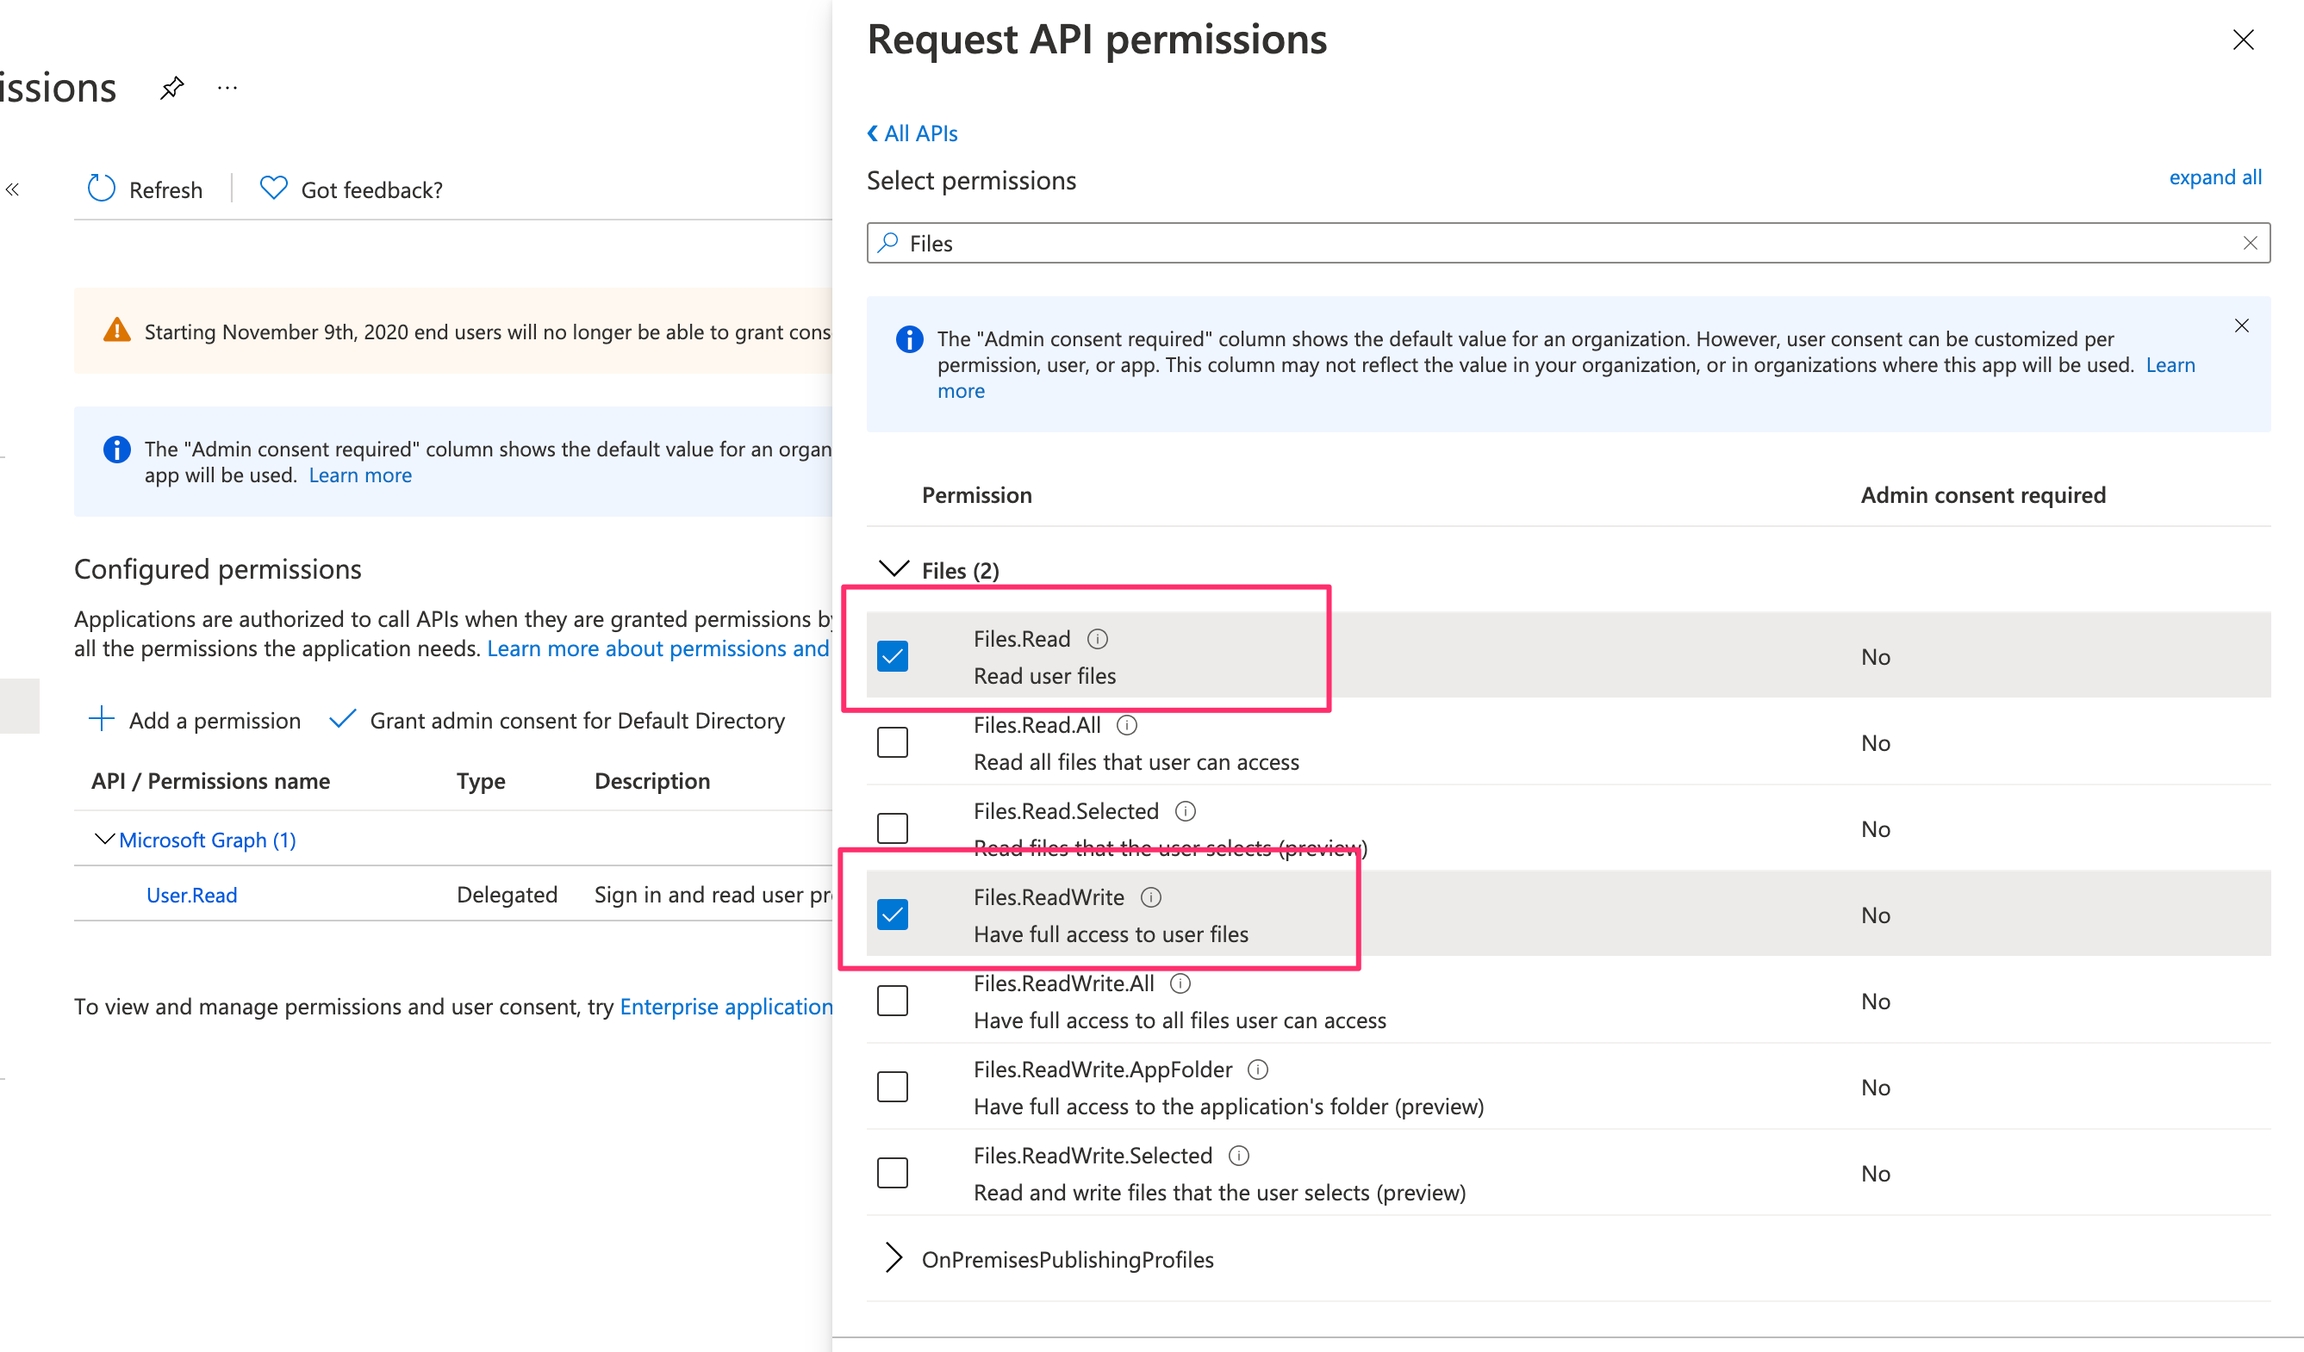Image resolution: width=2304 pixels, height=1352 pixels.
Task: Click the Got feedback heart icon
Action: [273, 188]
